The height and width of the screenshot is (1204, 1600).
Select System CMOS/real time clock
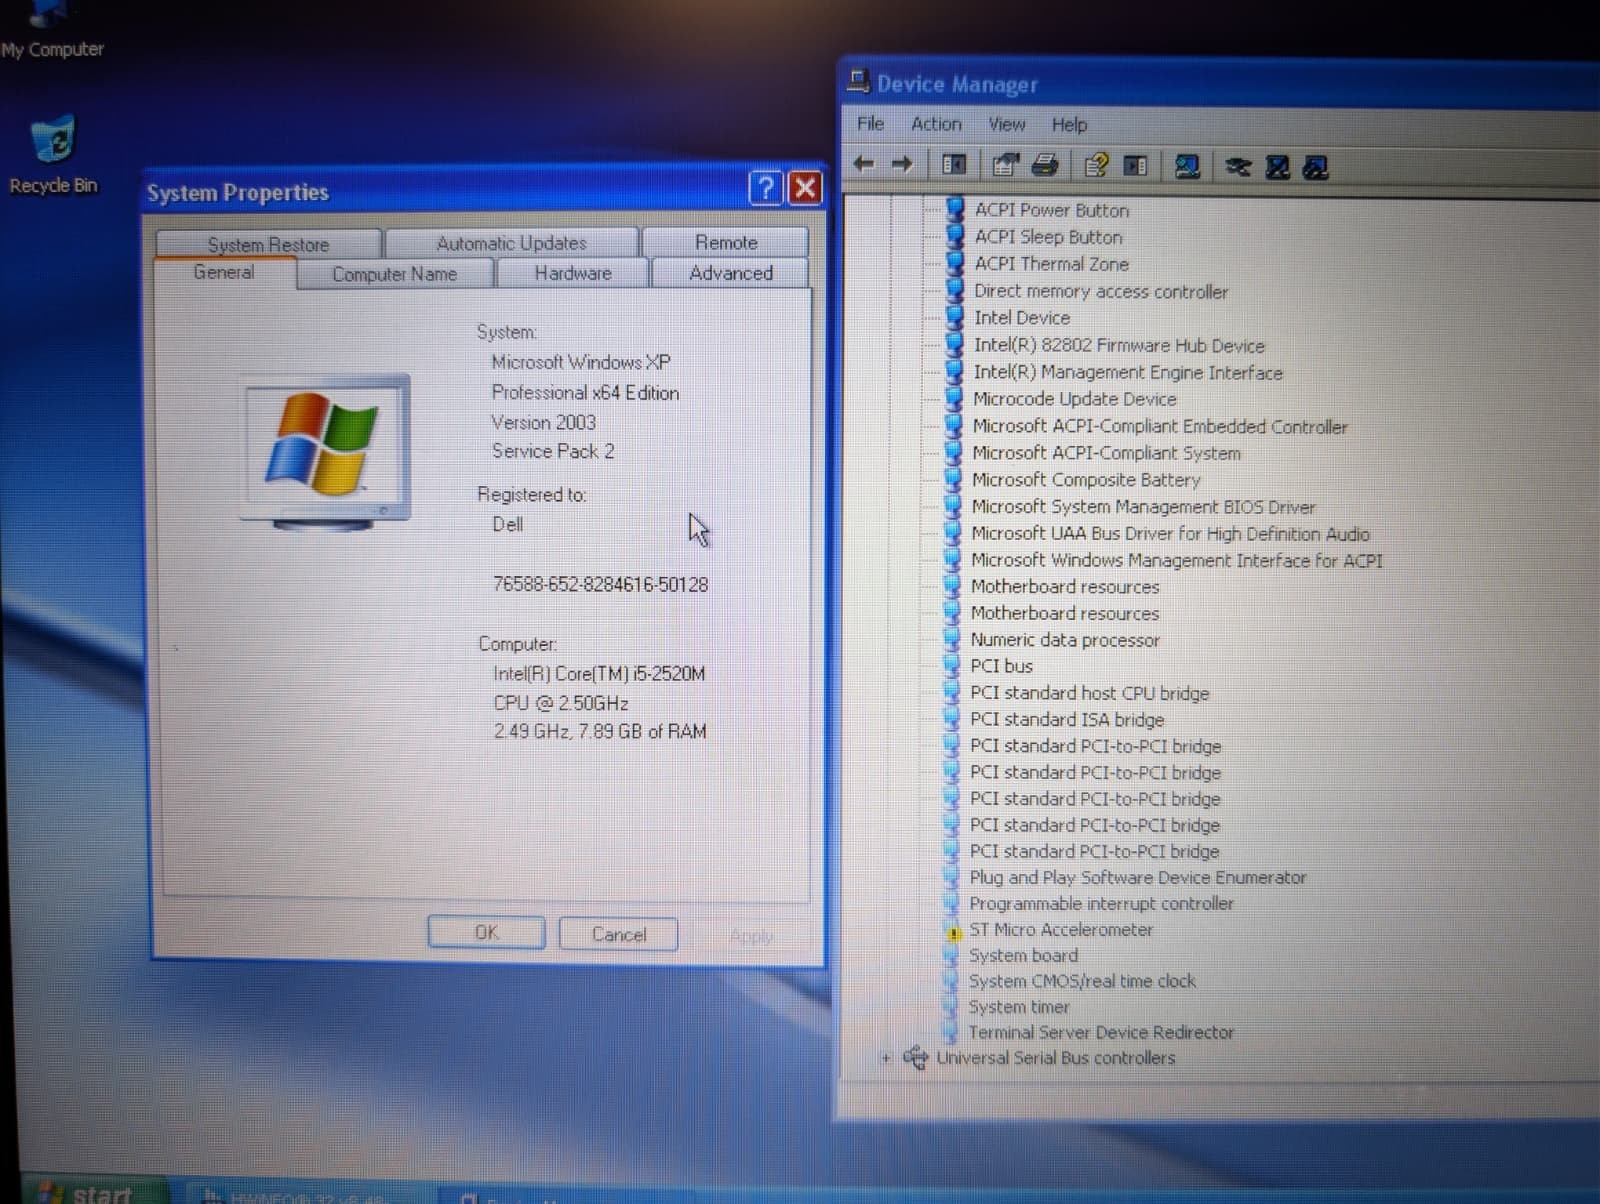coord(1082,981)
